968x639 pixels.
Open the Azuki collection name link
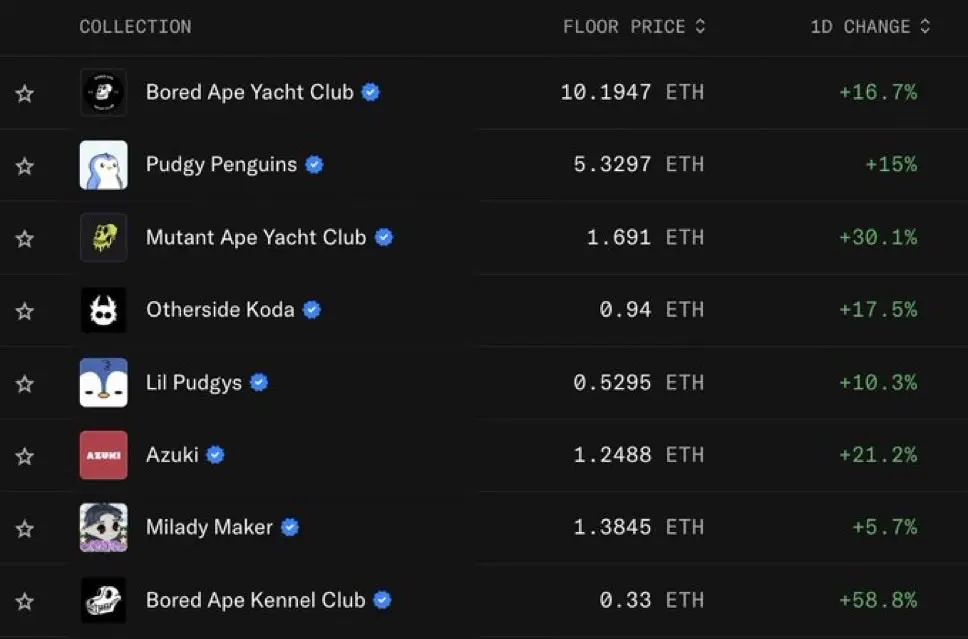(x=172, y=455)
